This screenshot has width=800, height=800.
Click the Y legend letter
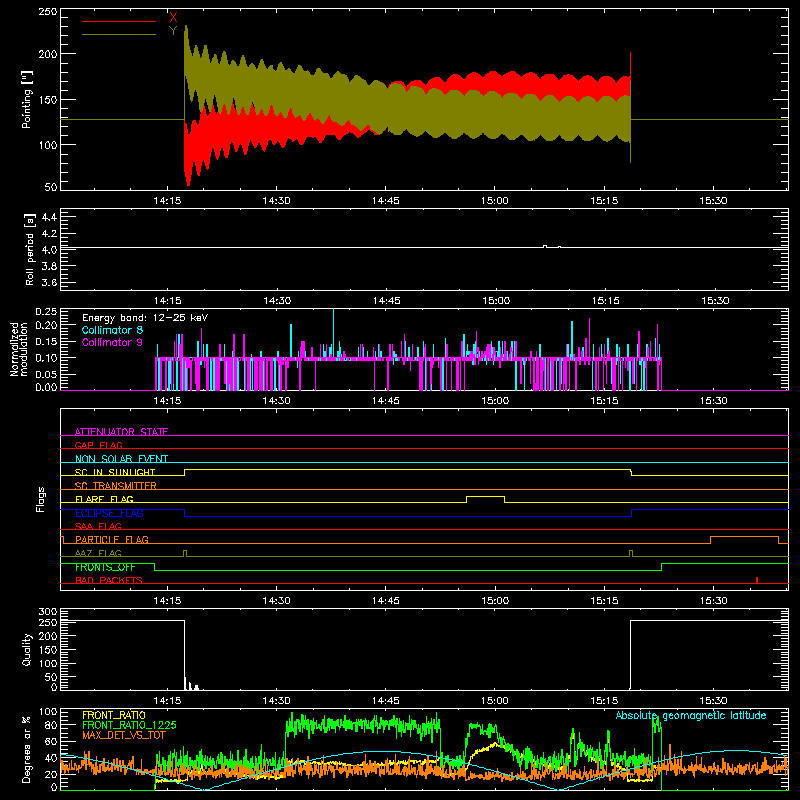pos(173,31)
